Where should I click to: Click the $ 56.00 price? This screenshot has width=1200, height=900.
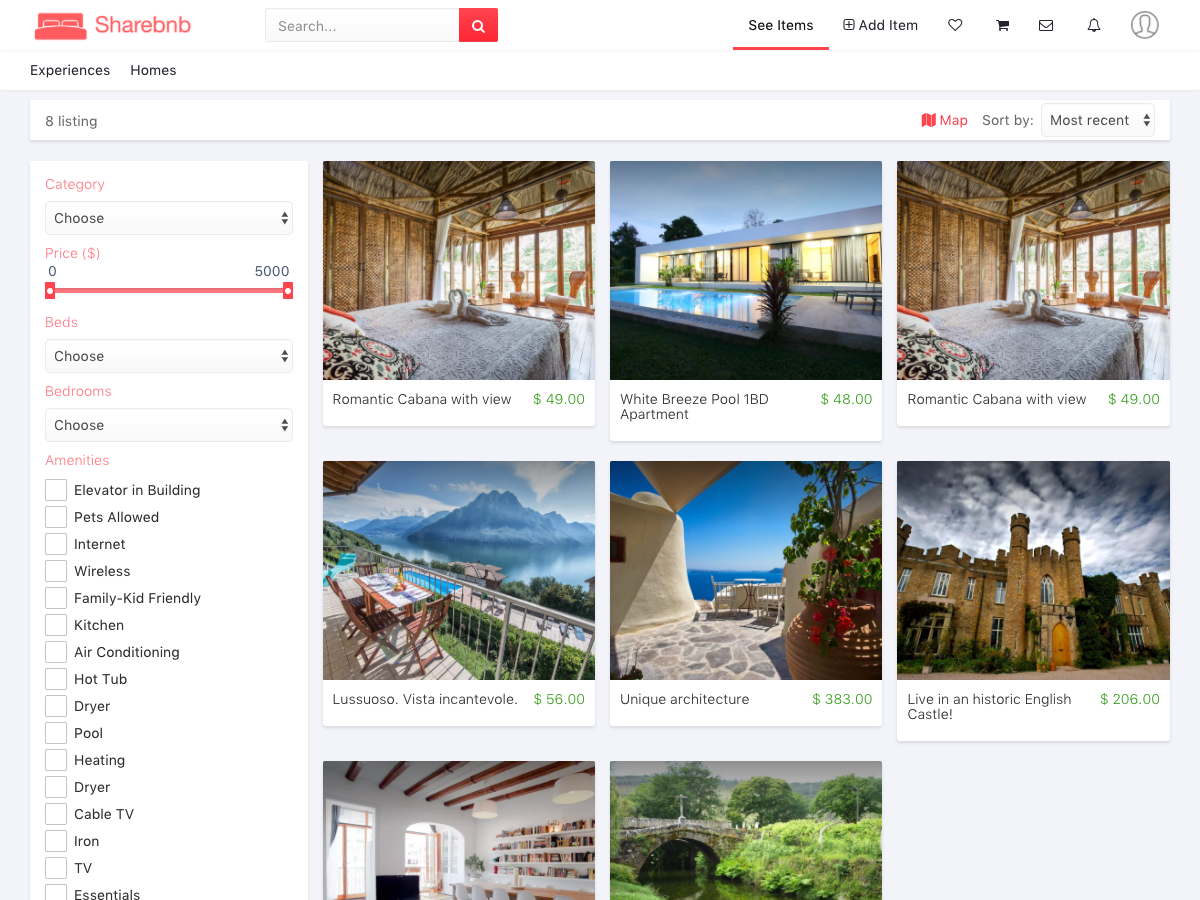click(x=559, y=699)
